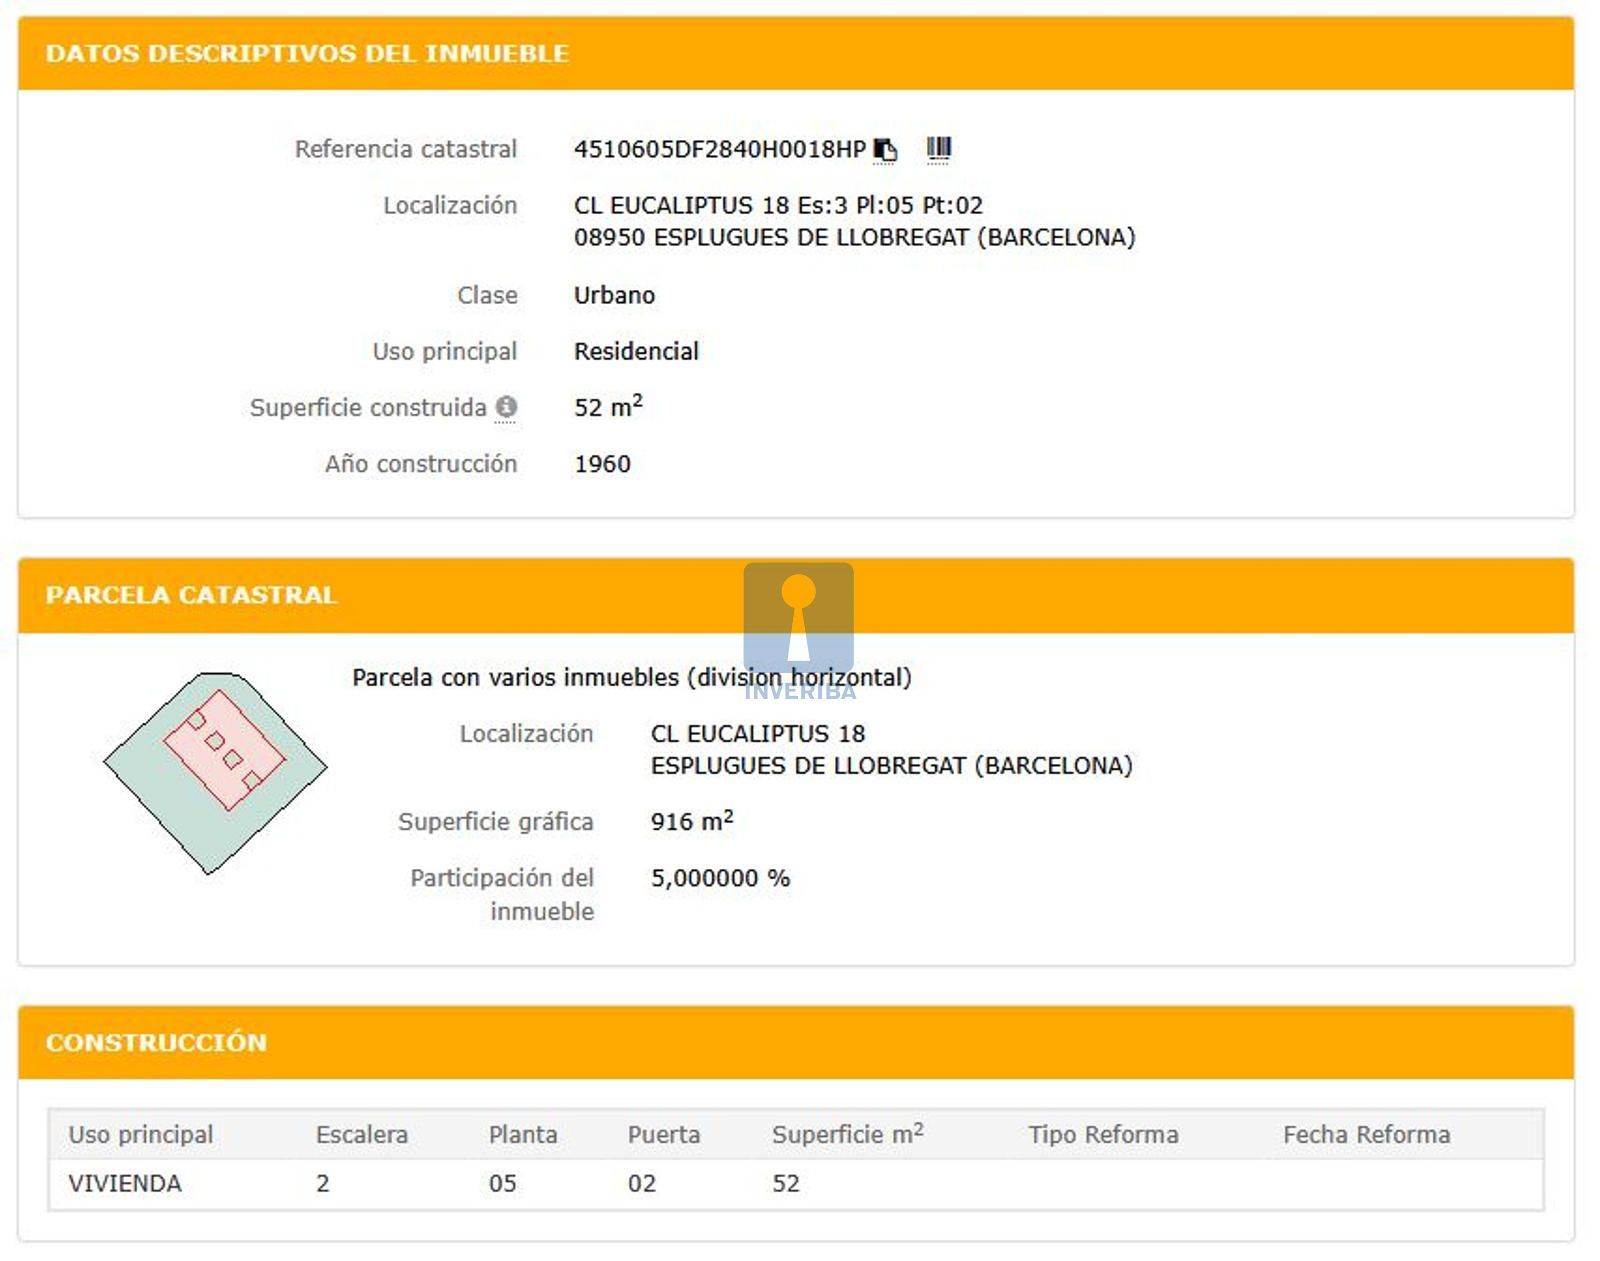
Task: Select the DATOS DESCRIPTIVOS DEL INMUEBLE header
Action: (x=307, y=54)
